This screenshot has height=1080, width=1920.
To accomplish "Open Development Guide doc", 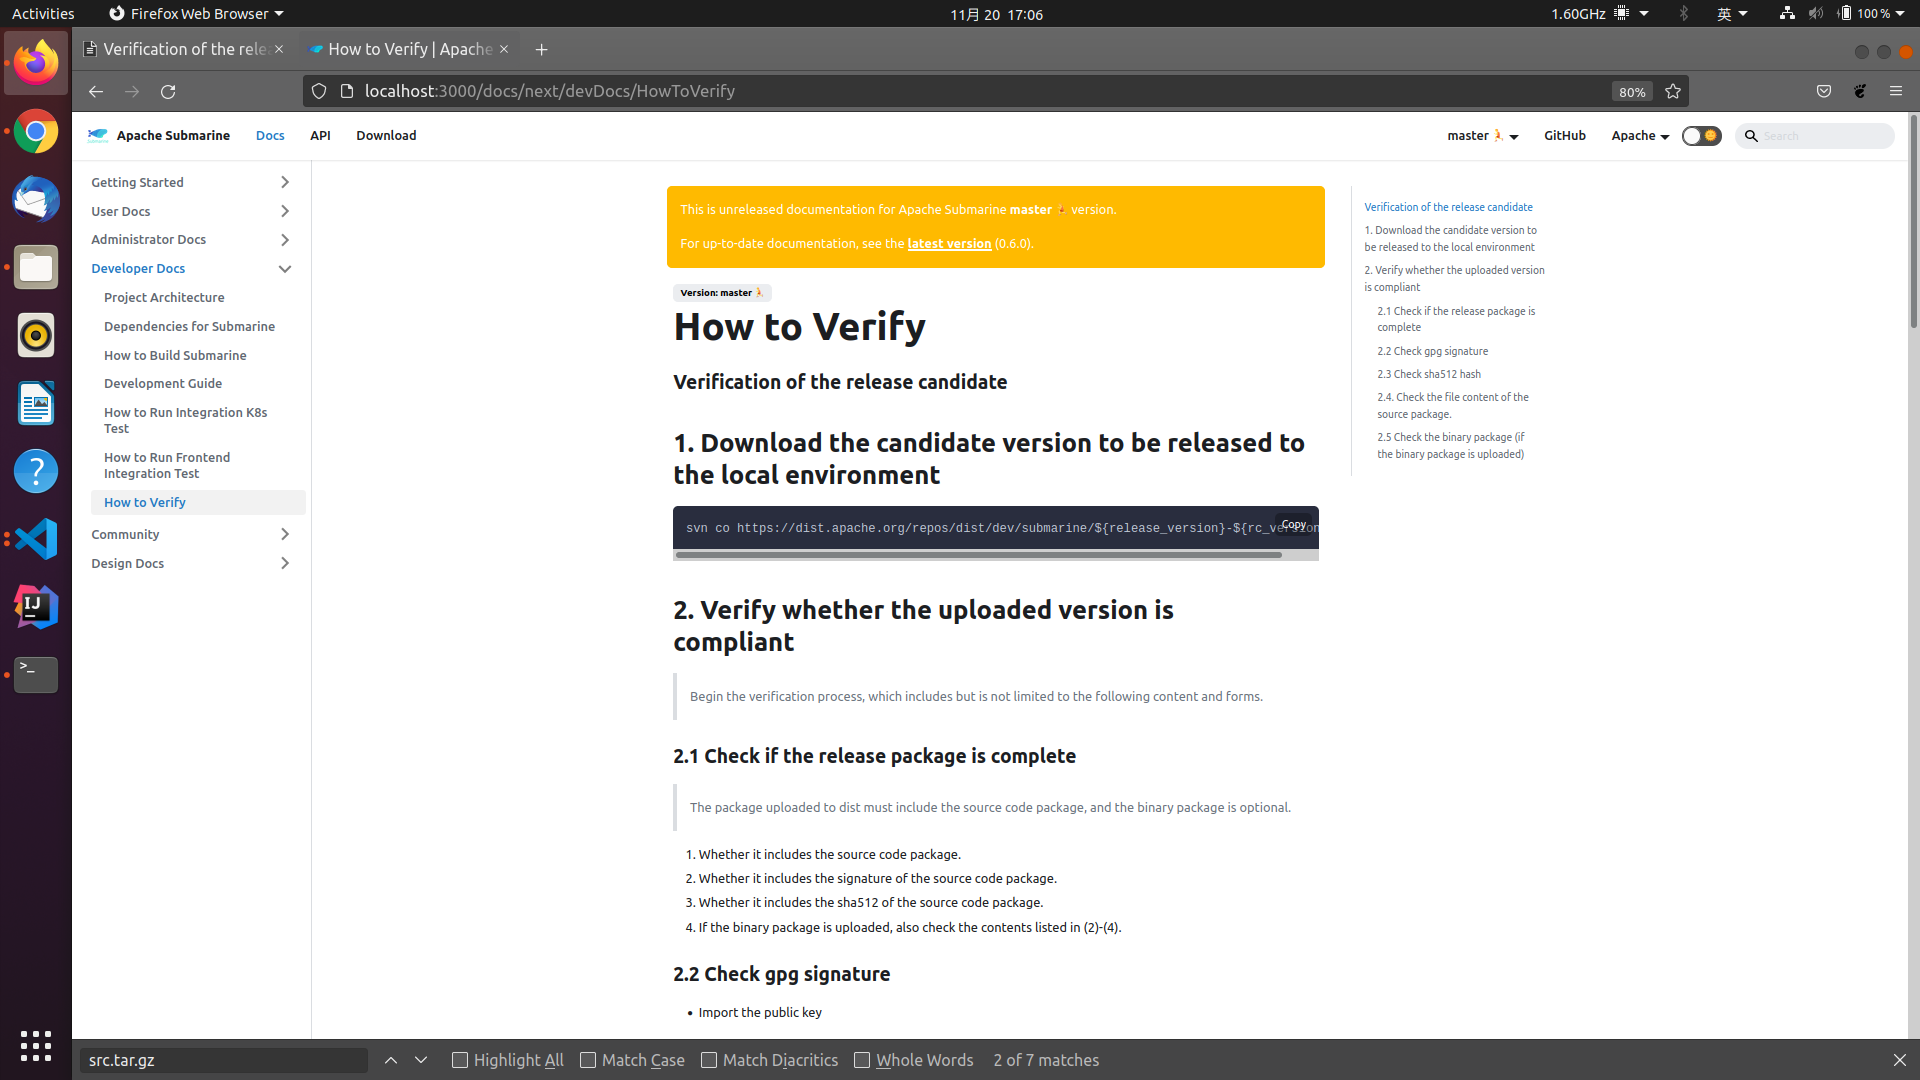I will tap(163, 383).
